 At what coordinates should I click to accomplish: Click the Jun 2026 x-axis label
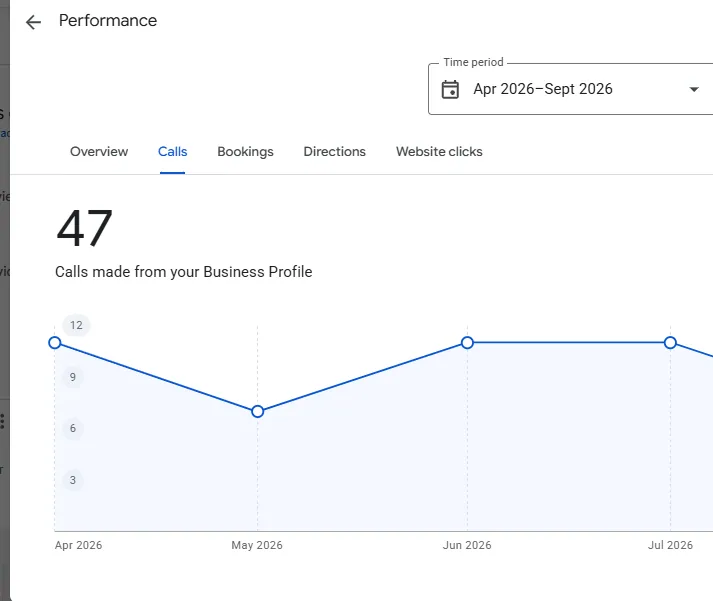[467, 545]
